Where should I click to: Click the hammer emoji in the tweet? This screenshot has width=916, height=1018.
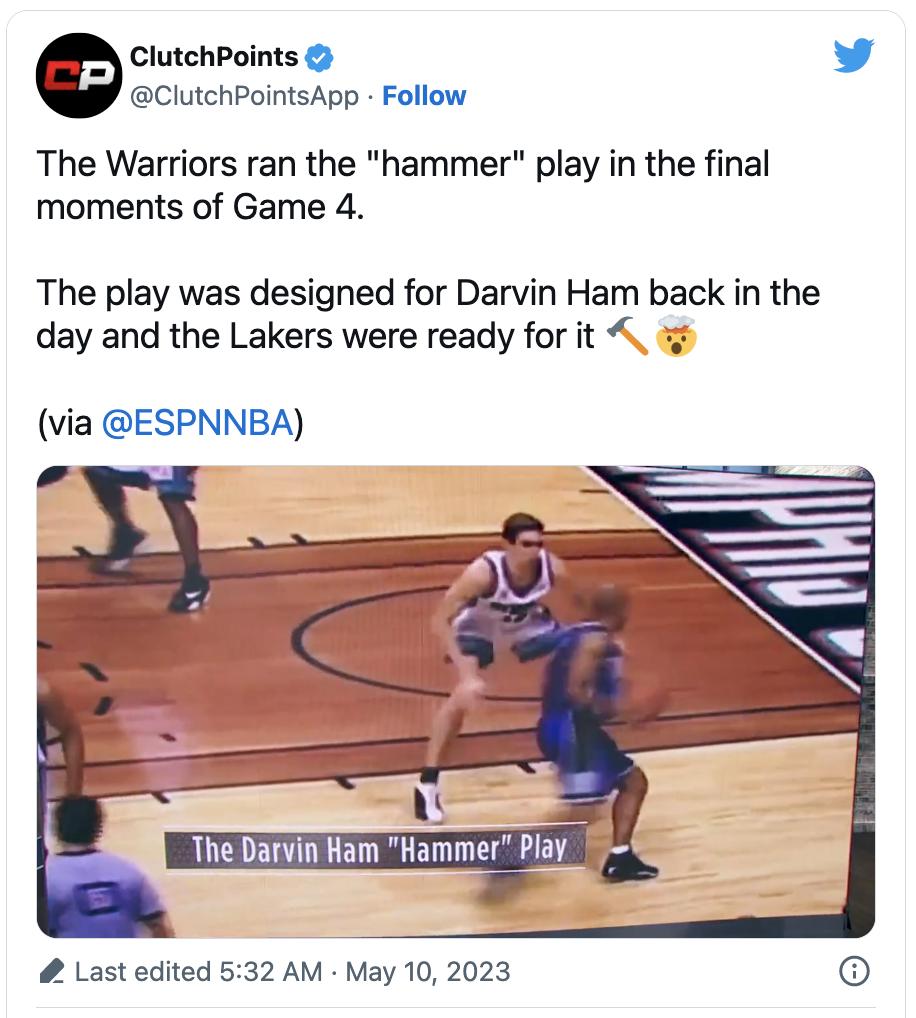(x=627, y=337)
